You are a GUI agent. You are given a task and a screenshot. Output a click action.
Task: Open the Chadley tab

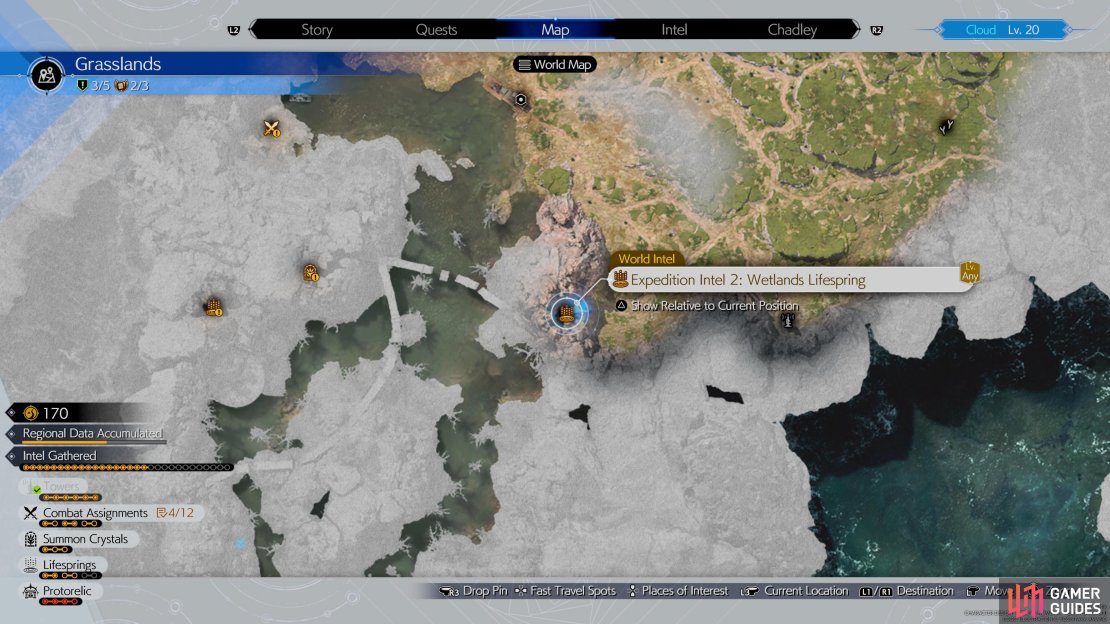click(x=792, y=30)
